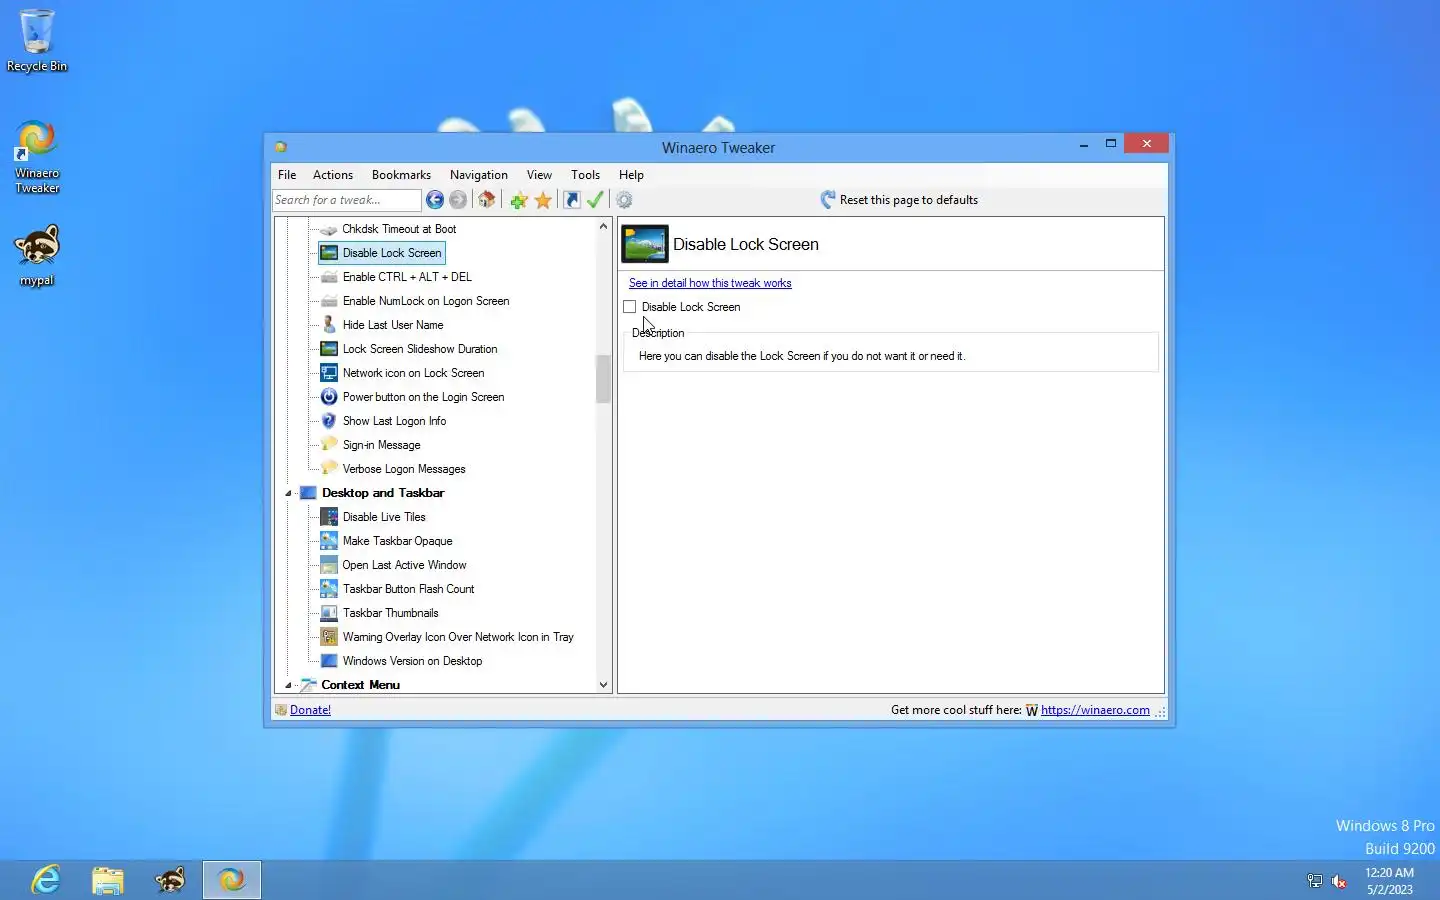Click the tree scrollbar down arrow
Screen dimensions: 1440x900
click(x=603, y=685)
